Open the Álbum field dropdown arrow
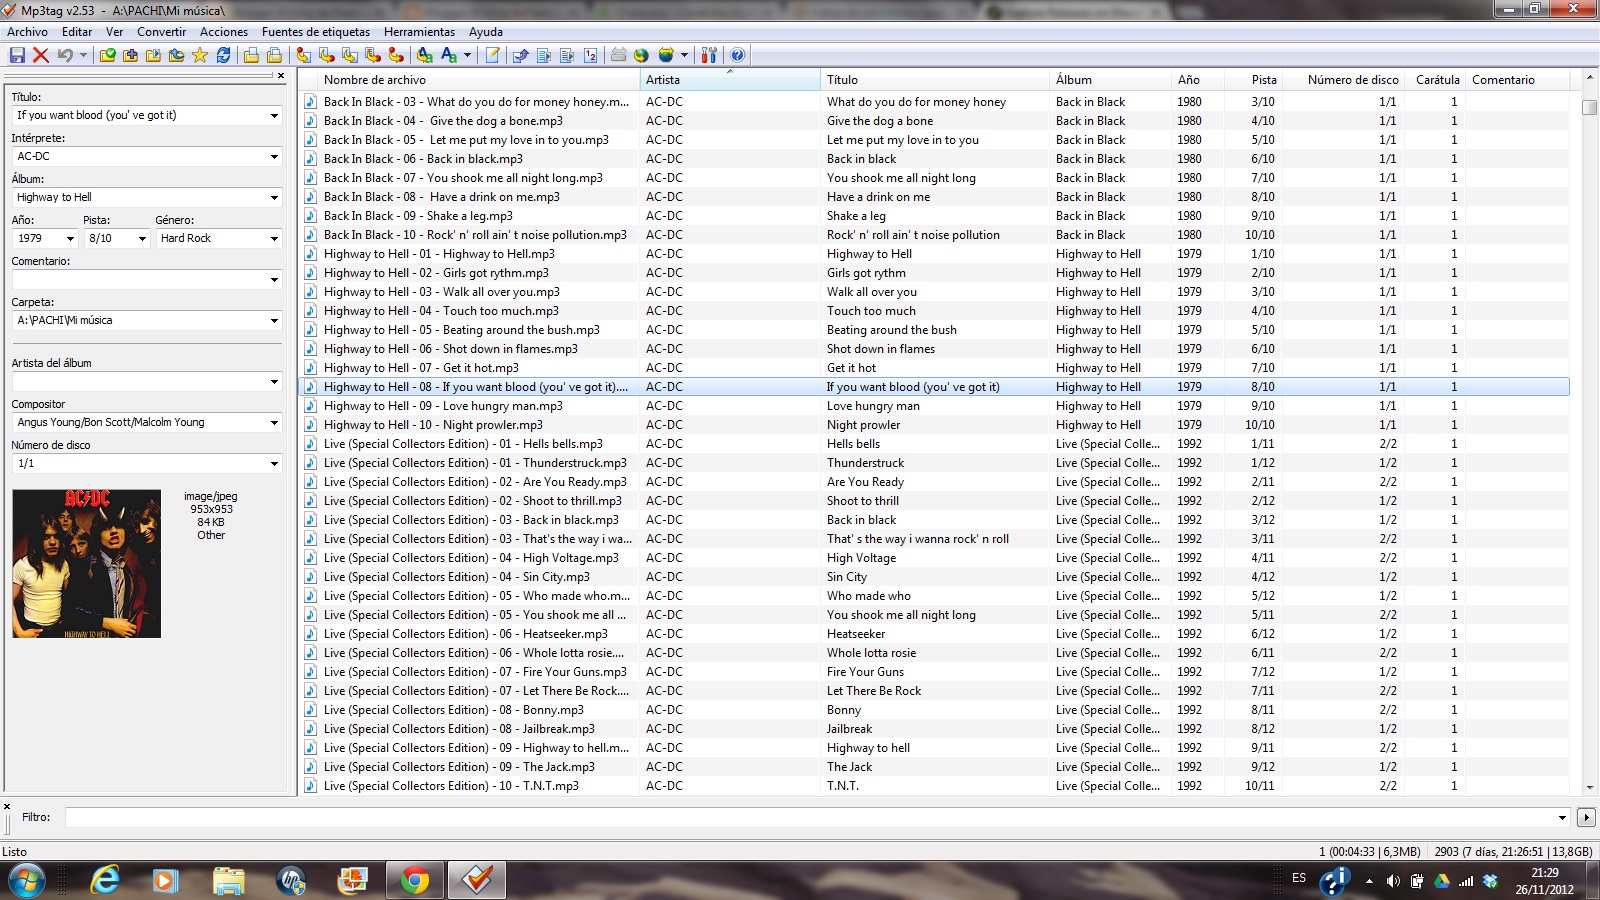This screenshot has width=1600, height=900. click(274, 198)
